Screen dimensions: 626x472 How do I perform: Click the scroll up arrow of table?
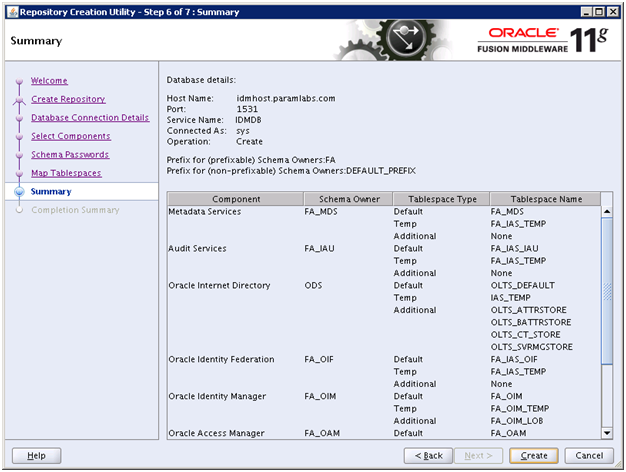[x=607, y=212]
